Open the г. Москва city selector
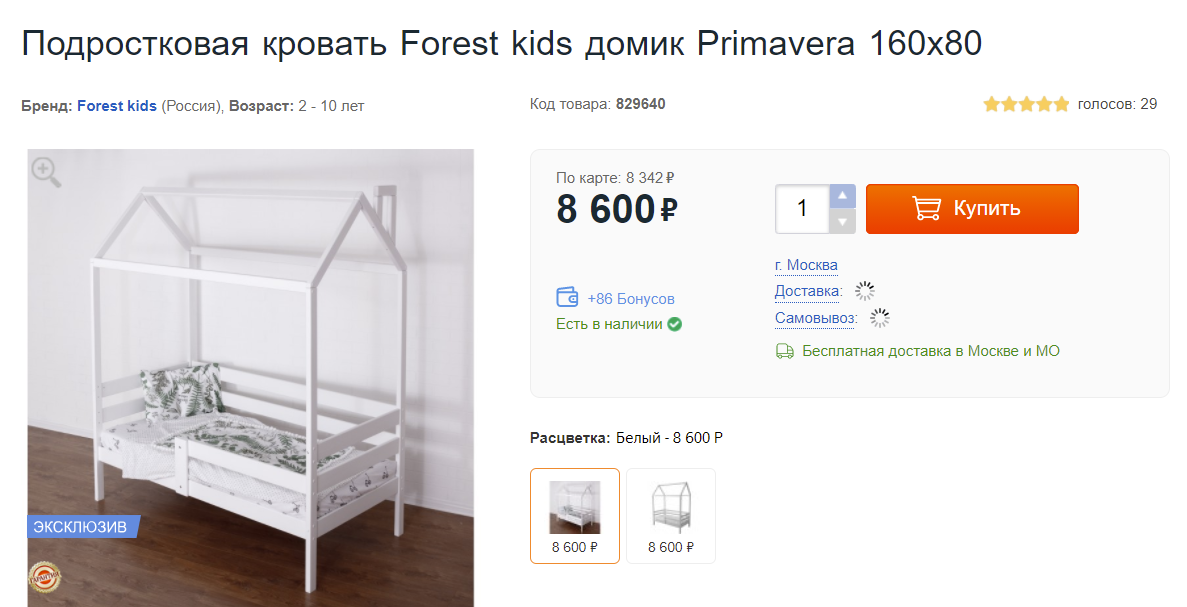Screen dimensions: 1187x607 coord(806,265)
